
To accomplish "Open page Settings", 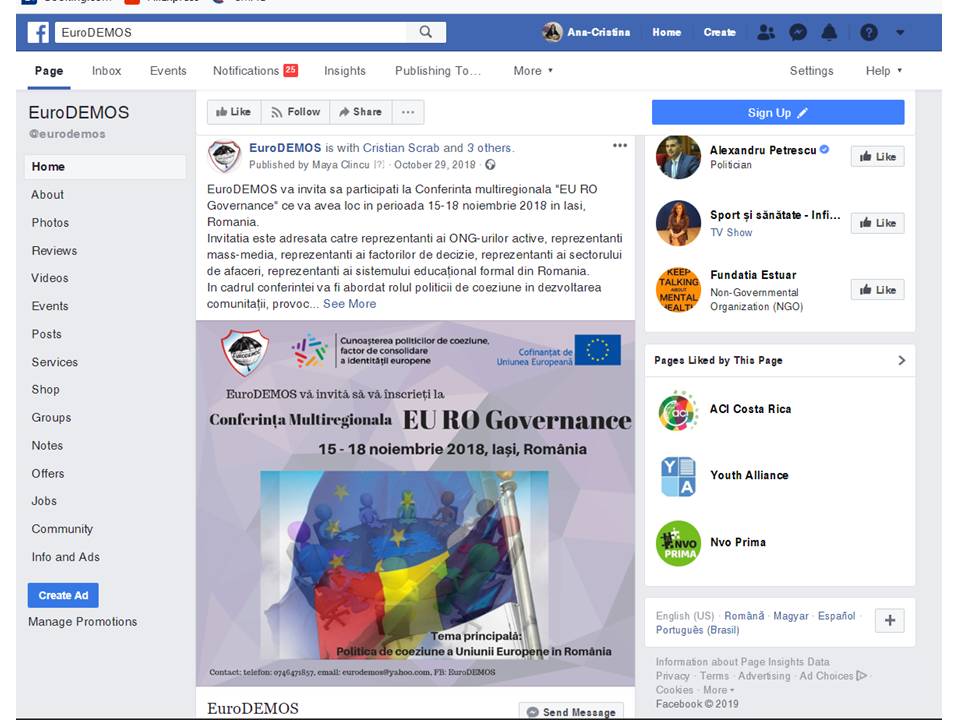I will (811, 70).
